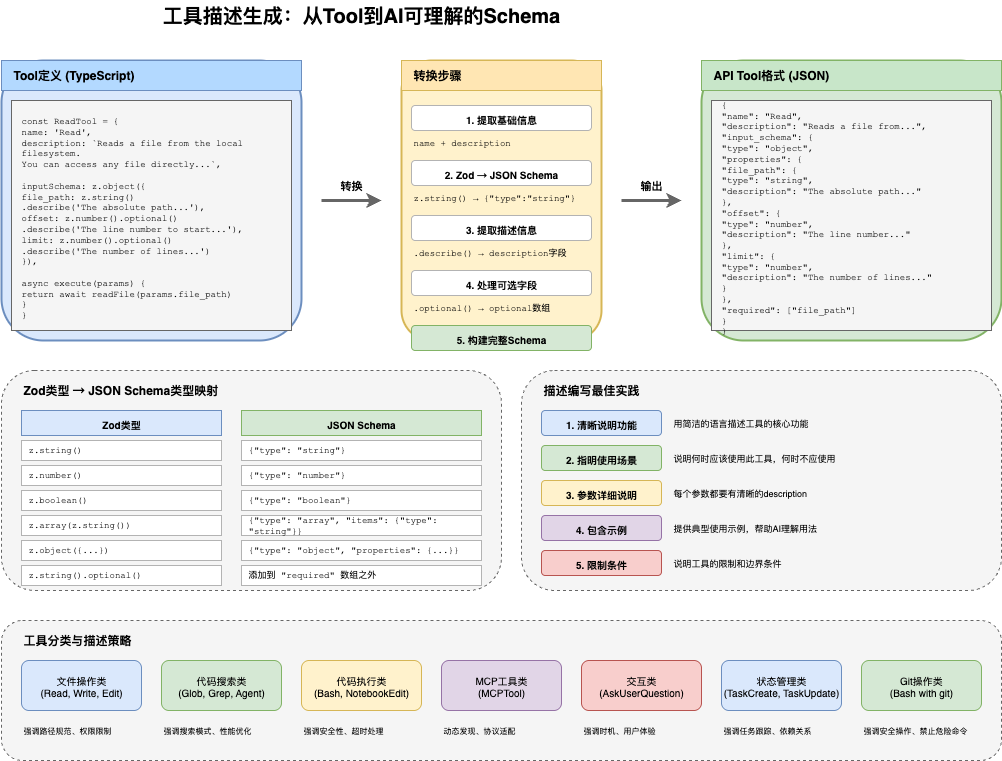The width and height of the screenshot is (1002, 761).
Task: Click the '转换' arrow label
Action: pyautogui.click(x=351, y=186)
